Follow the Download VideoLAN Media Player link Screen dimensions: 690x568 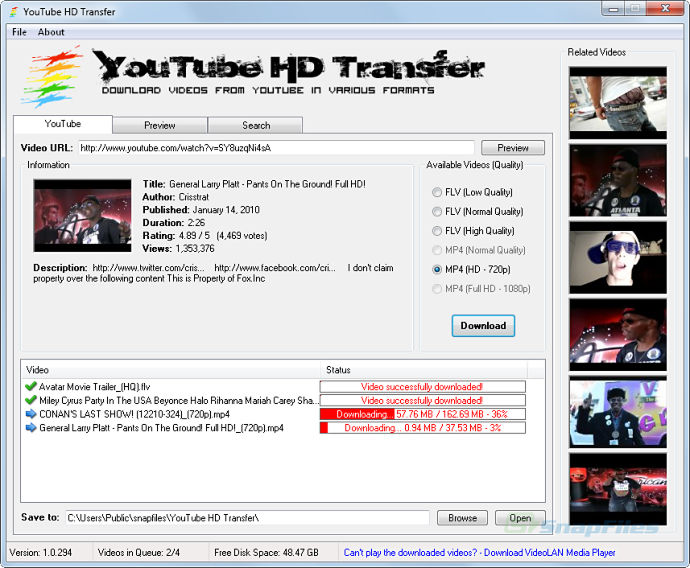point(549,553)
